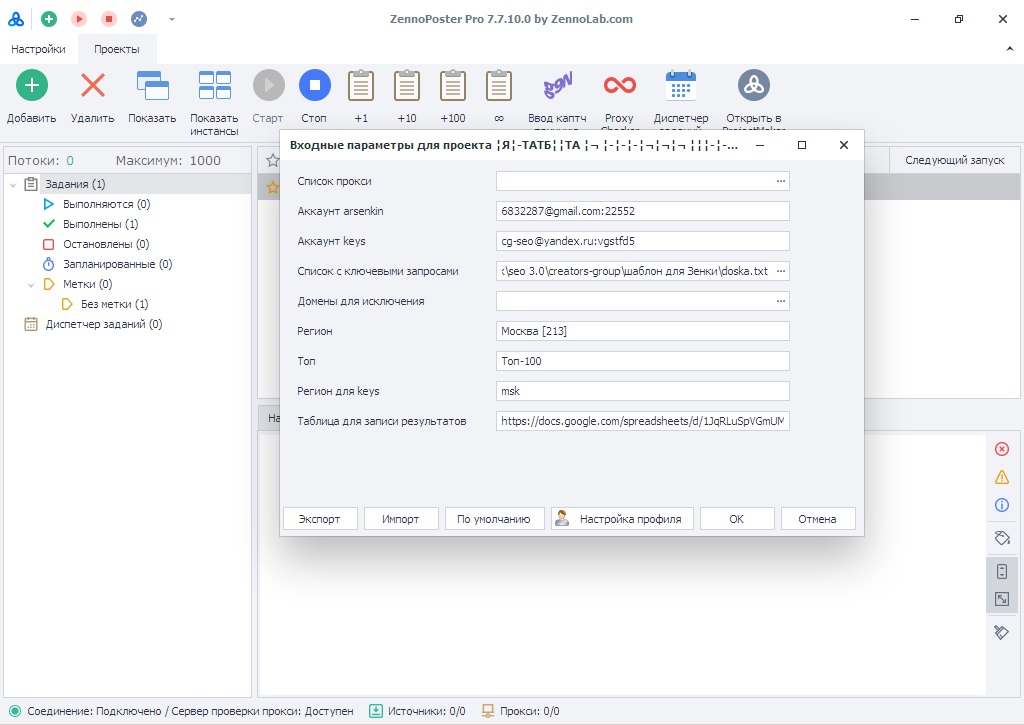Select Остановлены (0) in tree

[106, 244]
